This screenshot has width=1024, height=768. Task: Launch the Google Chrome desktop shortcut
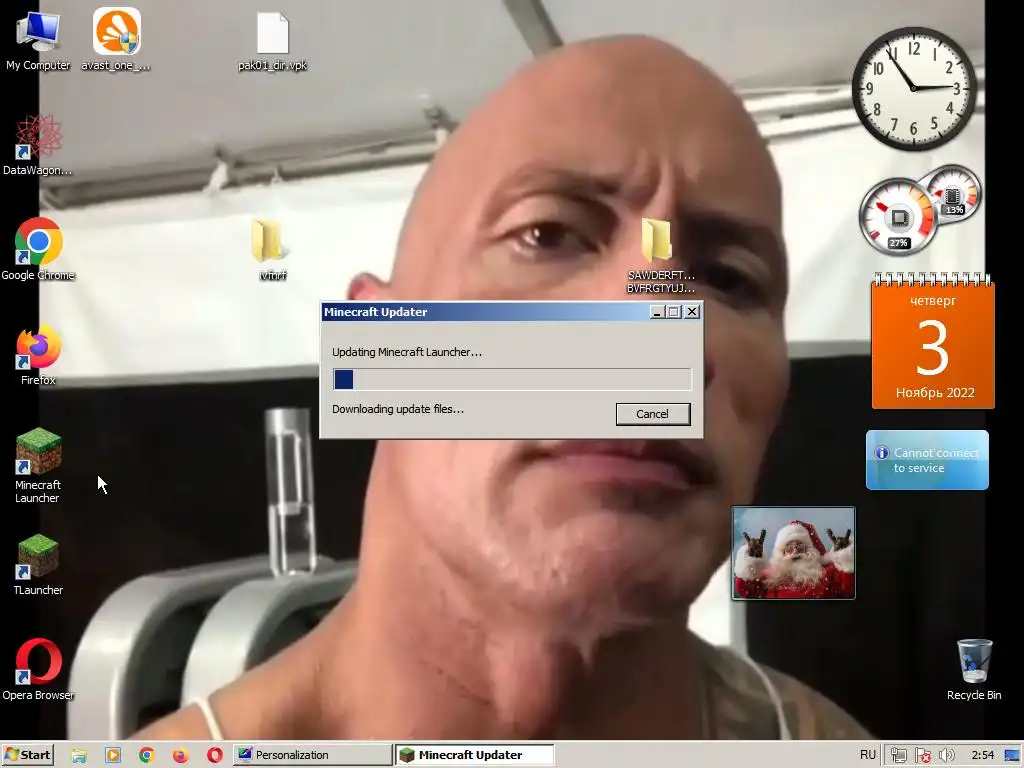point(38,249)
